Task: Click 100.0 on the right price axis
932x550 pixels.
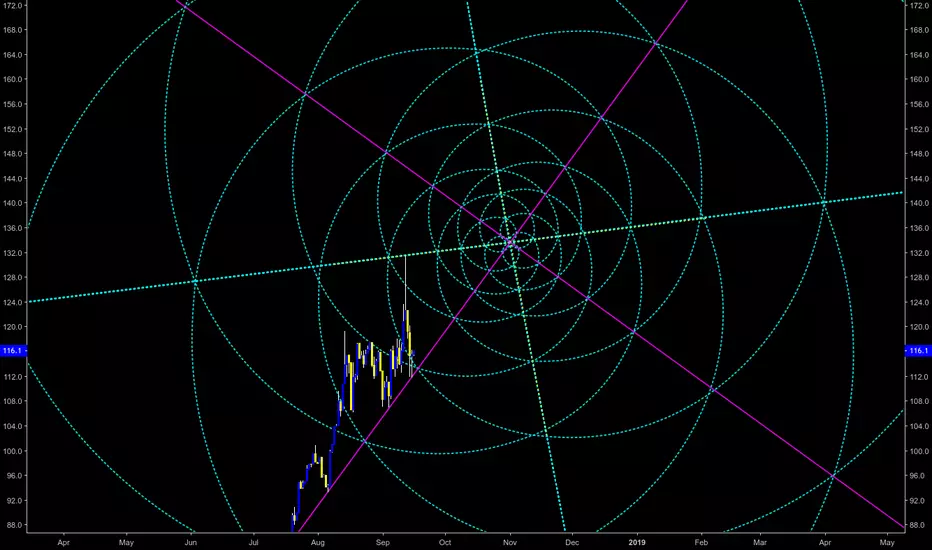Action: click(x=919, y=451)
